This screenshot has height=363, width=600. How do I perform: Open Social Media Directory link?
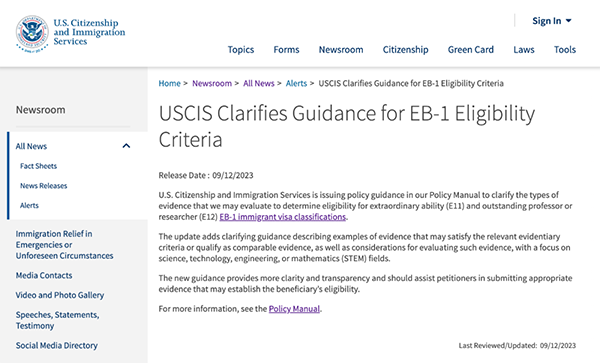pyautogui.click(x=57, y=345)
